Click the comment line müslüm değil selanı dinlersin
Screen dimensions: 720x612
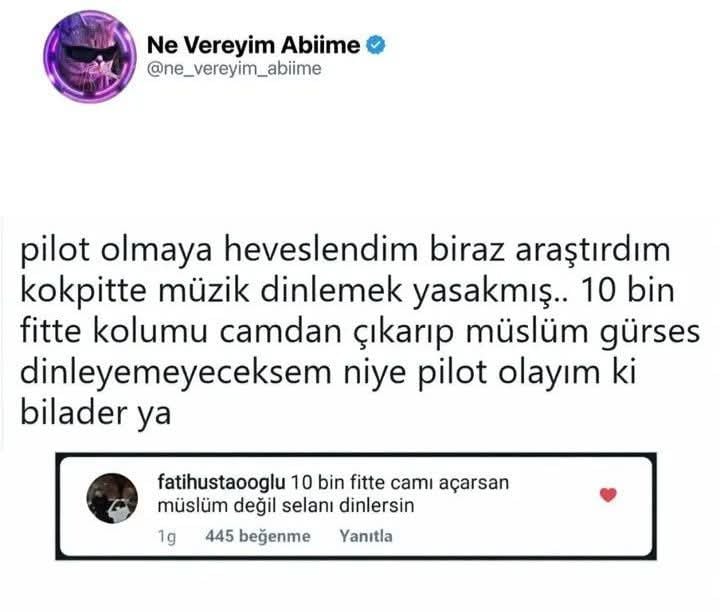[286, 505]
